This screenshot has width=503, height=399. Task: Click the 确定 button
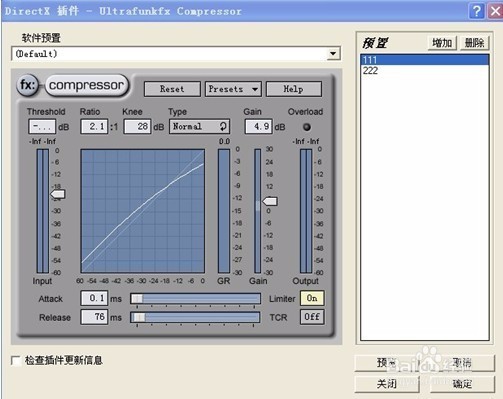point(462,384)
